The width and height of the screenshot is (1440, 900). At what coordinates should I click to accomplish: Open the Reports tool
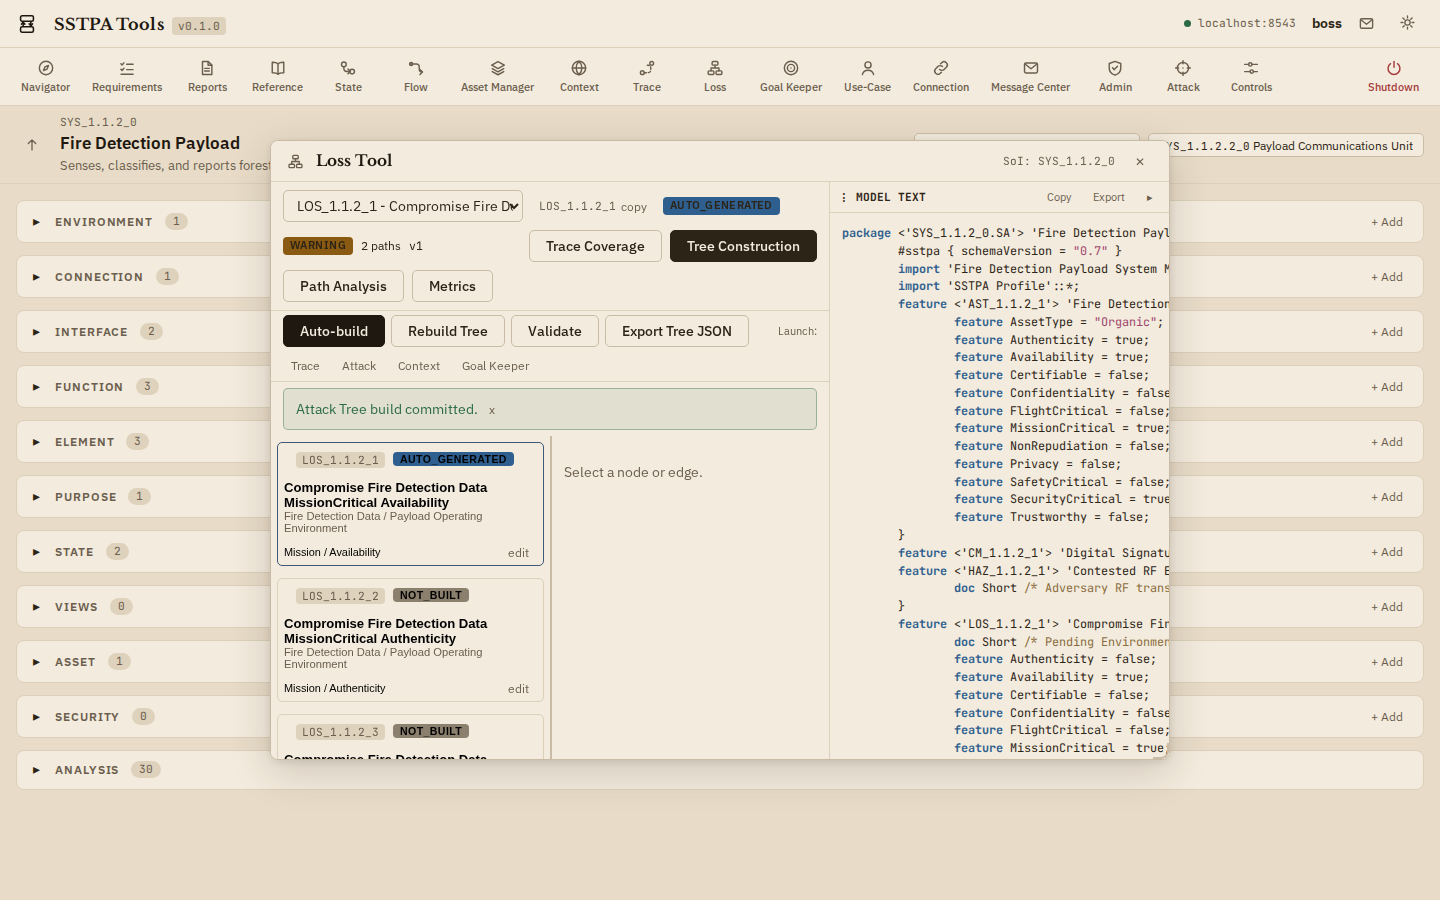pyautogui.click(x=207, y=76)
